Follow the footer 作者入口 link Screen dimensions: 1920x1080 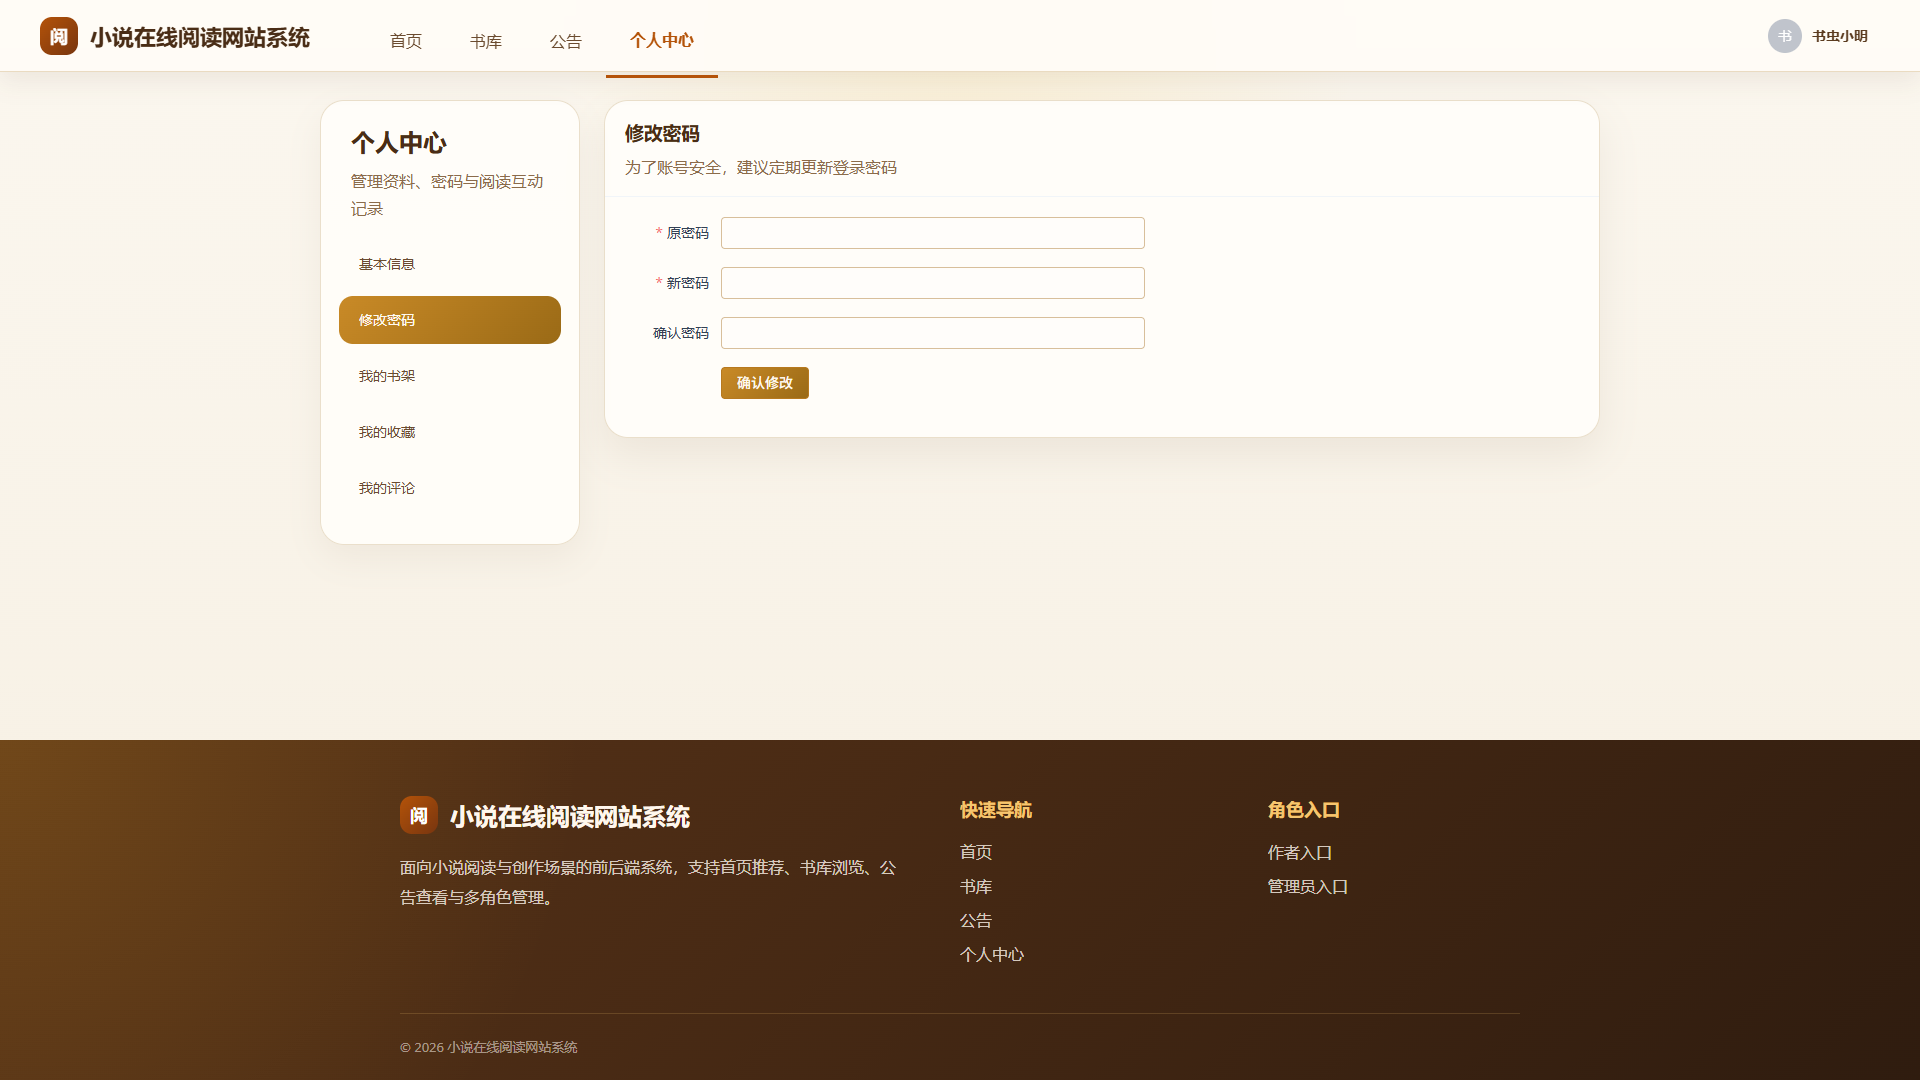point(1300,853)
